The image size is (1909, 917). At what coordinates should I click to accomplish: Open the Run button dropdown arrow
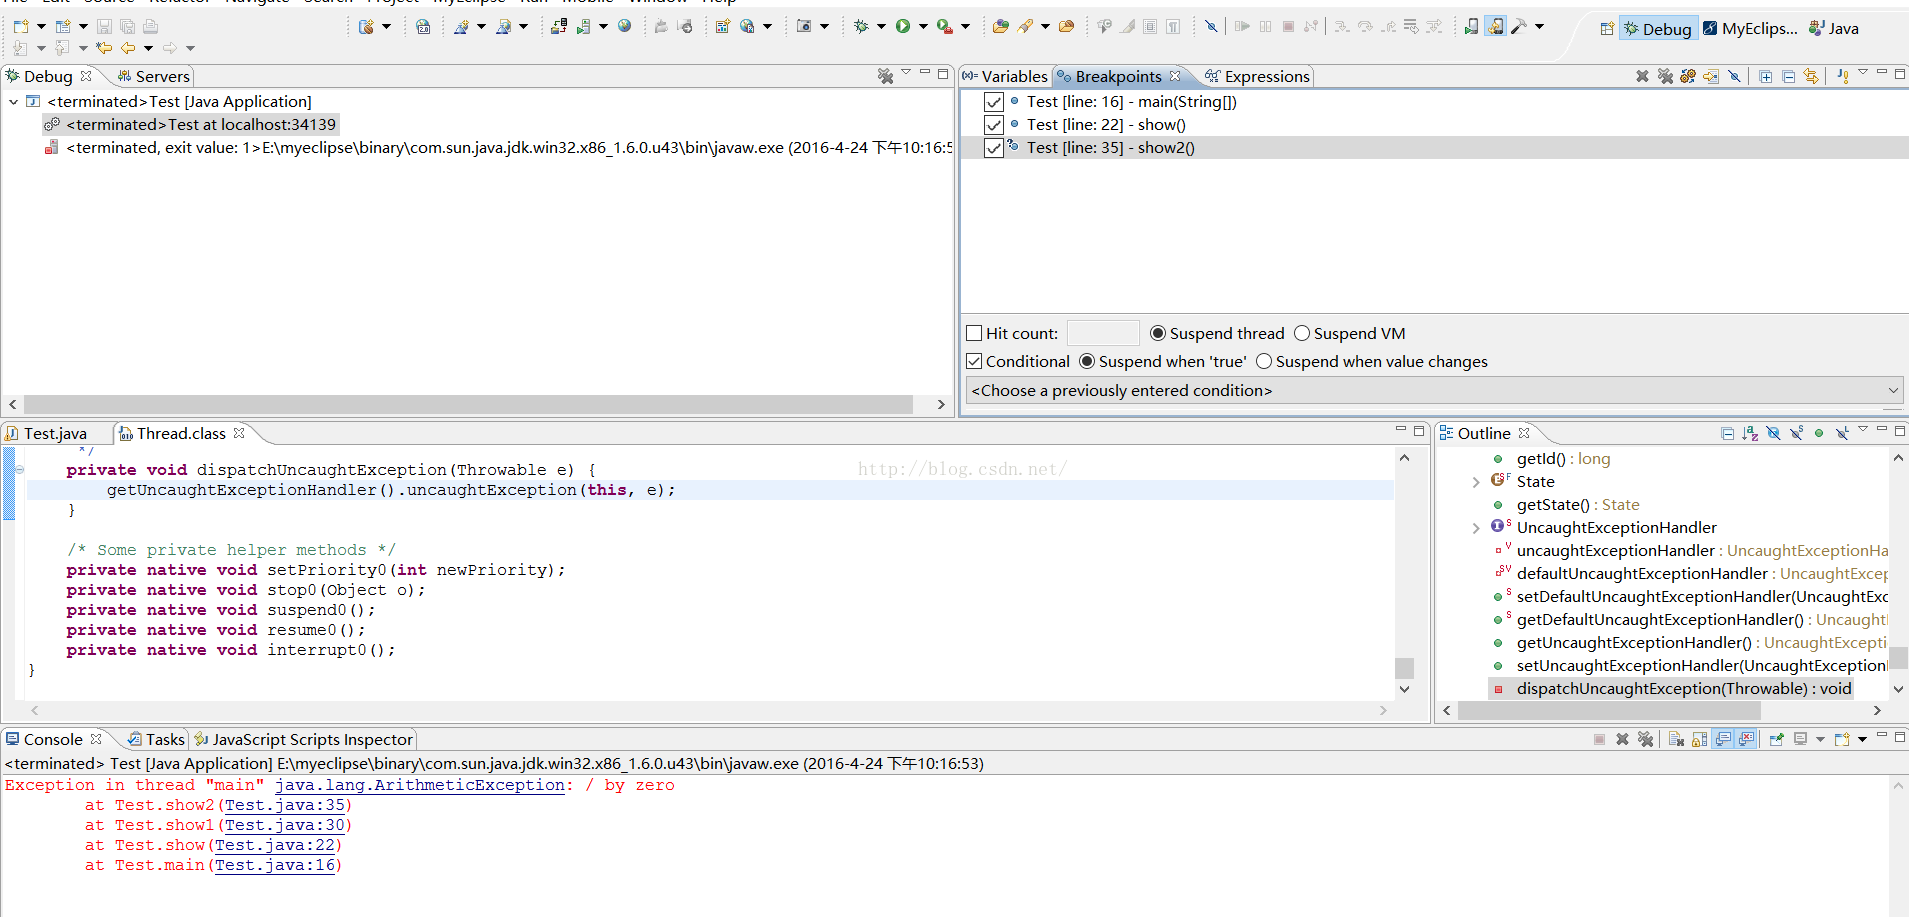pyautogui.click(x=923, y=27)
